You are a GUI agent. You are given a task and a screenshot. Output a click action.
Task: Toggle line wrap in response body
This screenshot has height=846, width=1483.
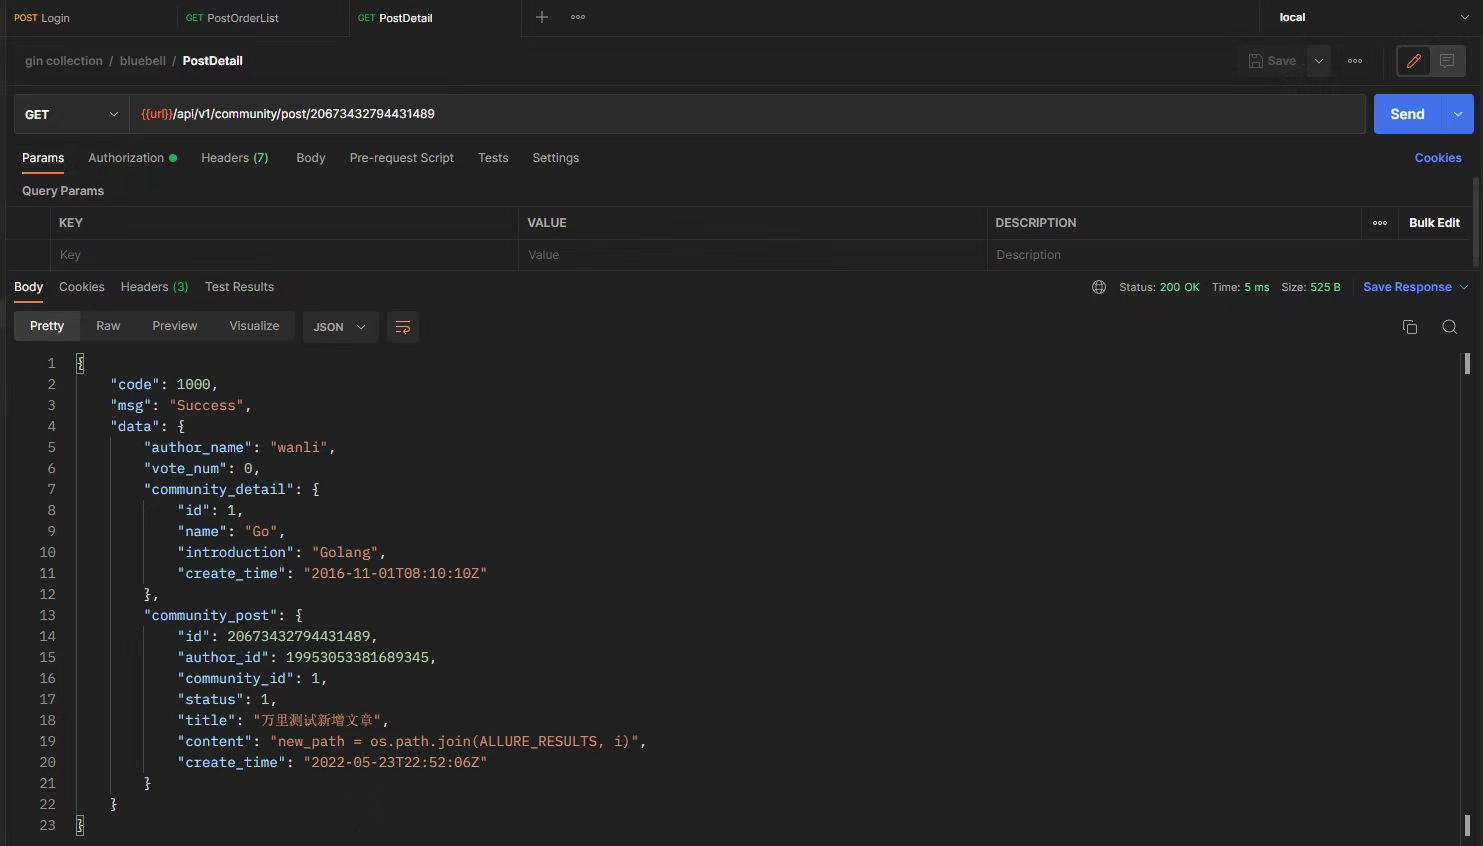(x=403, y=327)
